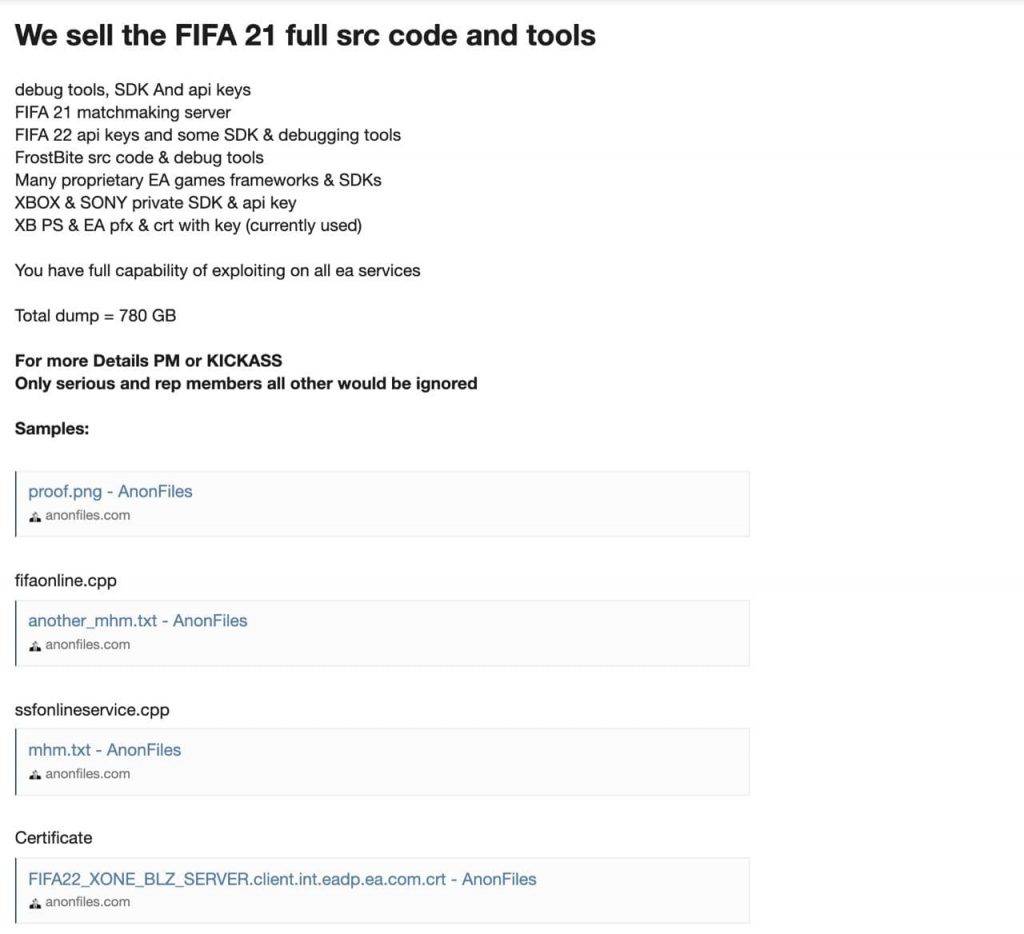This screenshot has height=934, width=1024.
Task: Open the proof.png AnonFiles link
Action: click(x=110, y=492)
